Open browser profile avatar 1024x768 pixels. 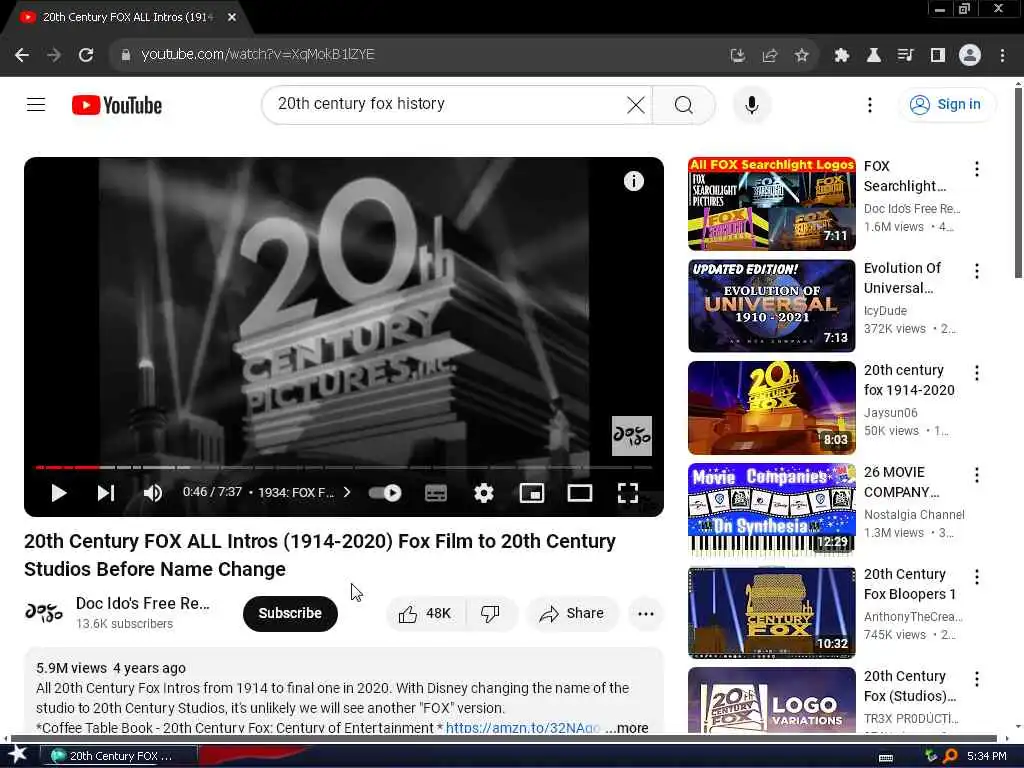click(x=969, y=56)
